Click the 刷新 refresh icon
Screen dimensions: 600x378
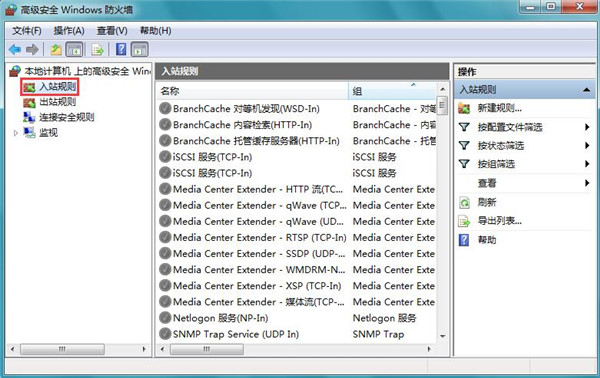464,202
